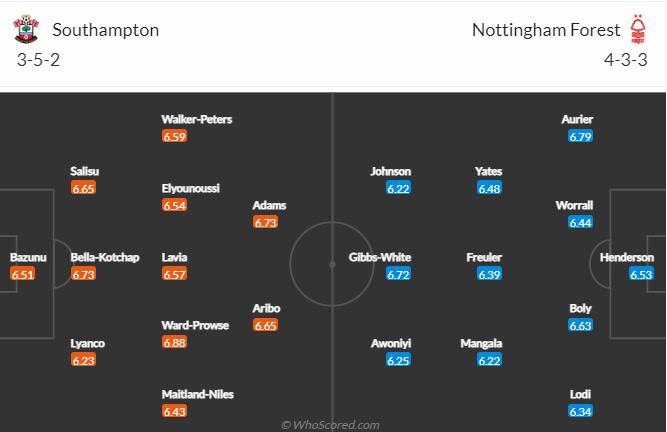Image resolution: width=667 pixels, height=432 pixels.
Task: Click the Bella-Kotchap player label
Action: (x=105, y=257)
